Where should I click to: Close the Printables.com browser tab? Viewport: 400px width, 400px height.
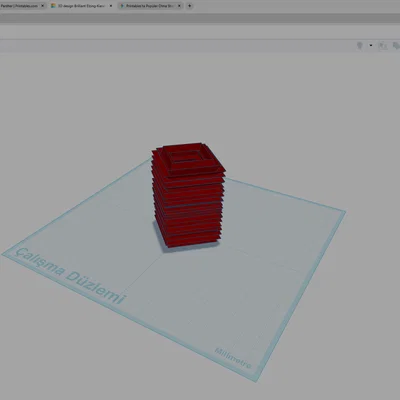[x=42, y=6]
